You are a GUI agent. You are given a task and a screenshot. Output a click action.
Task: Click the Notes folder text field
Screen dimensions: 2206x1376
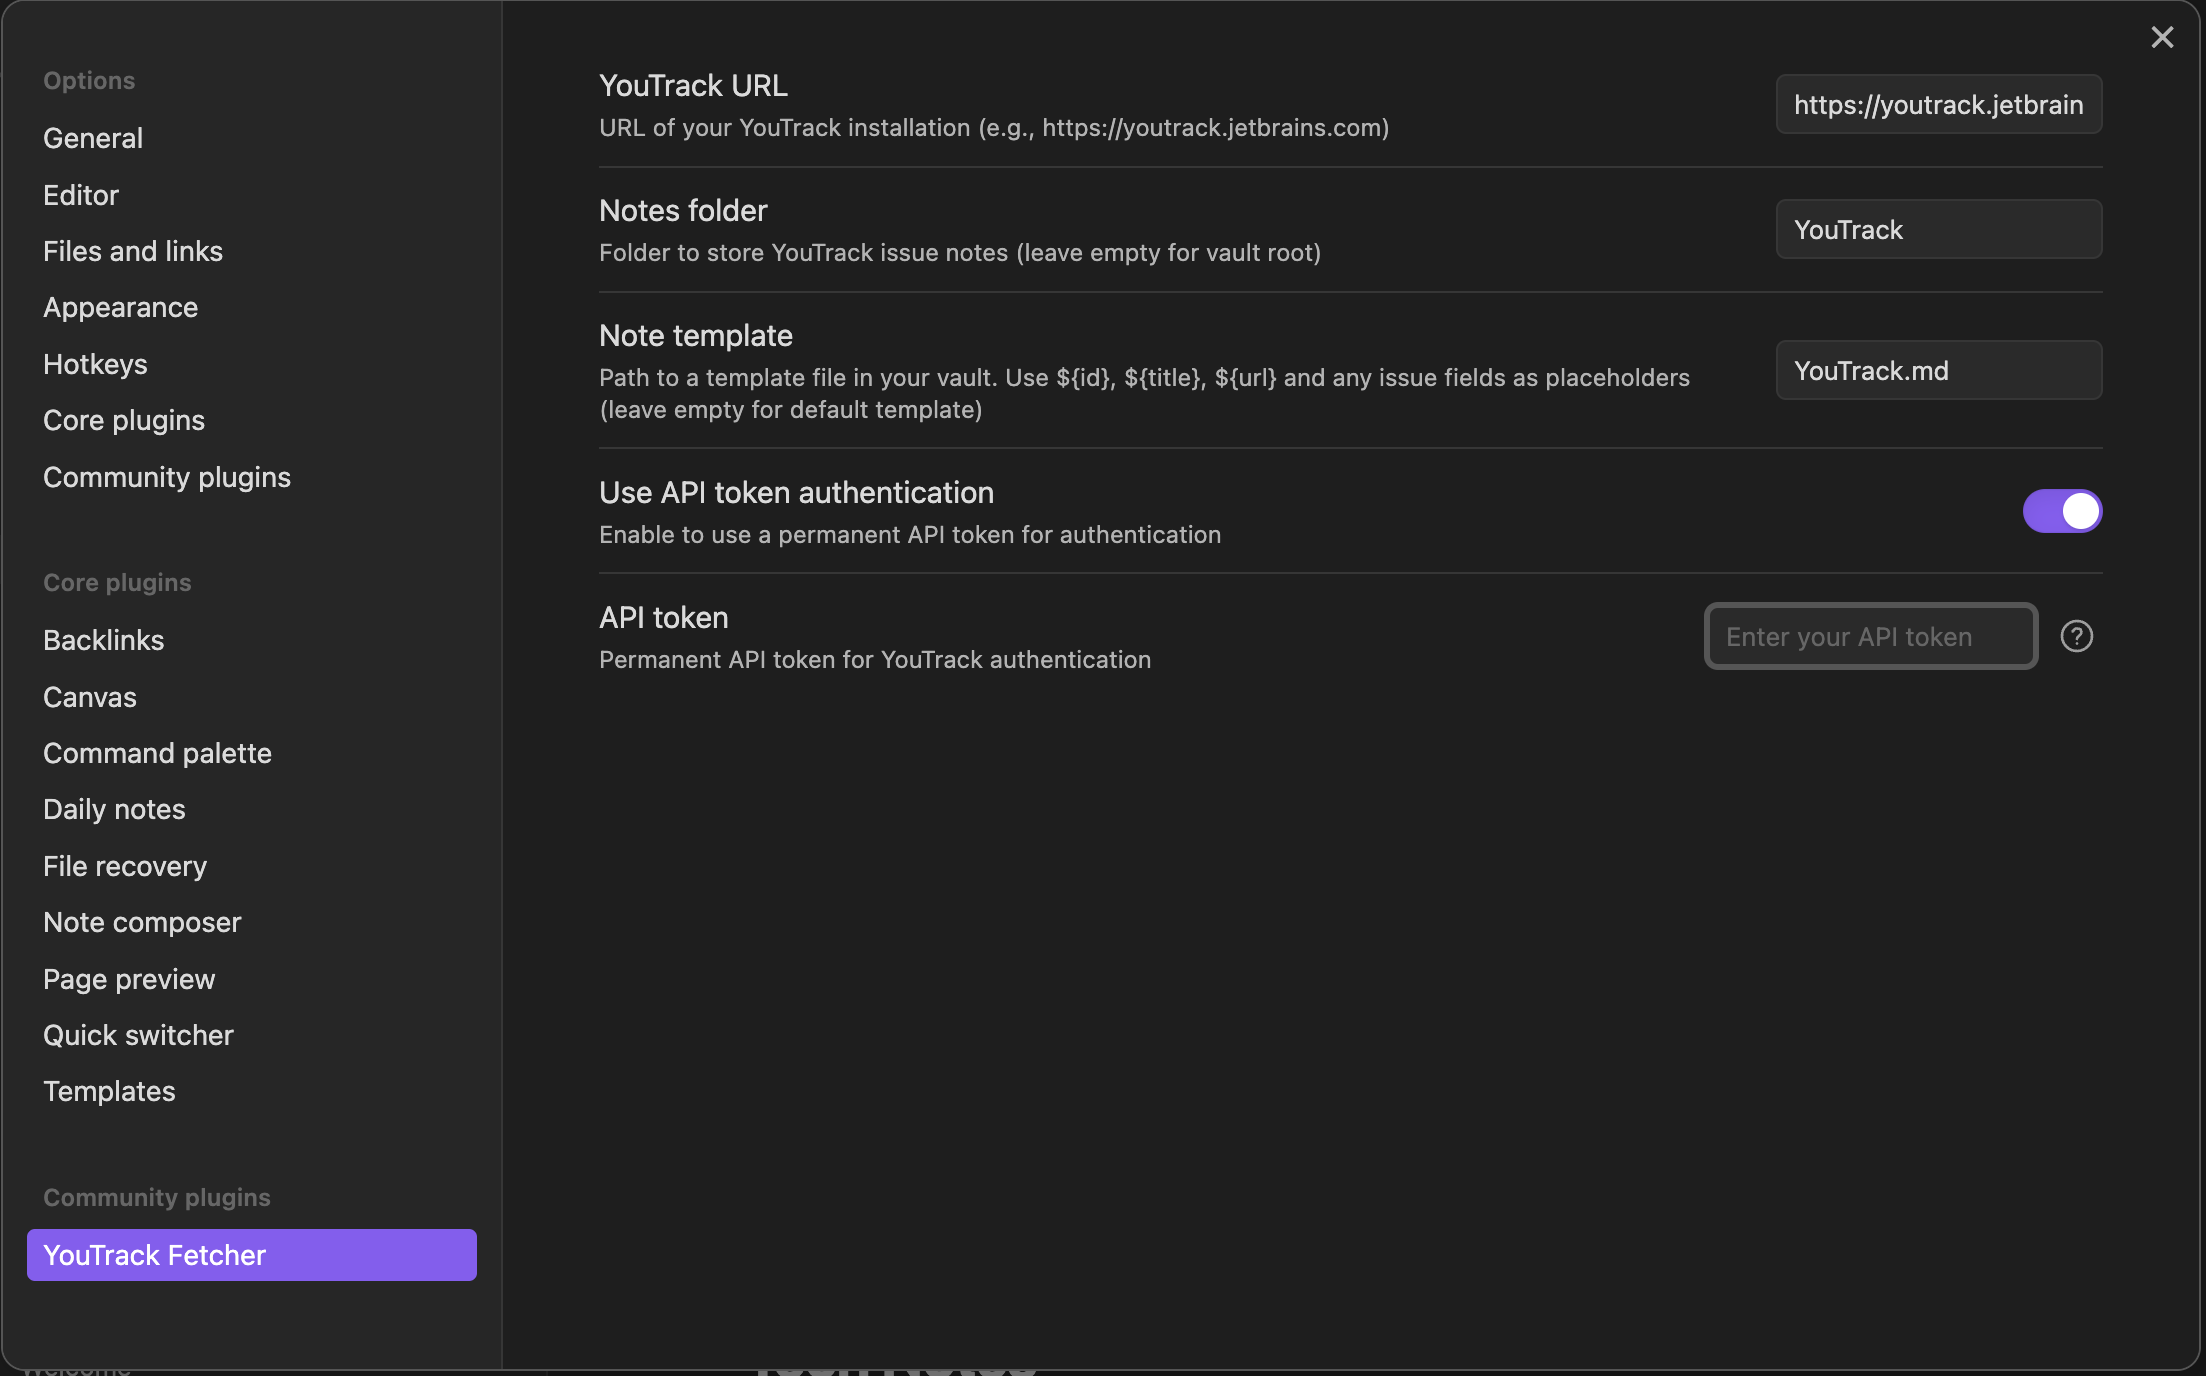(1938, 229)
